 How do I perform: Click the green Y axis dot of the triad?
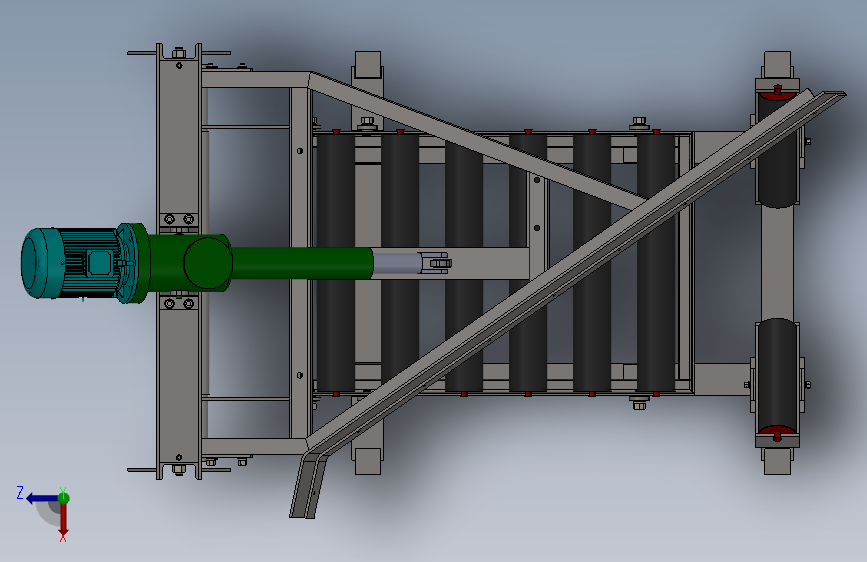click(x=64, y=498)
